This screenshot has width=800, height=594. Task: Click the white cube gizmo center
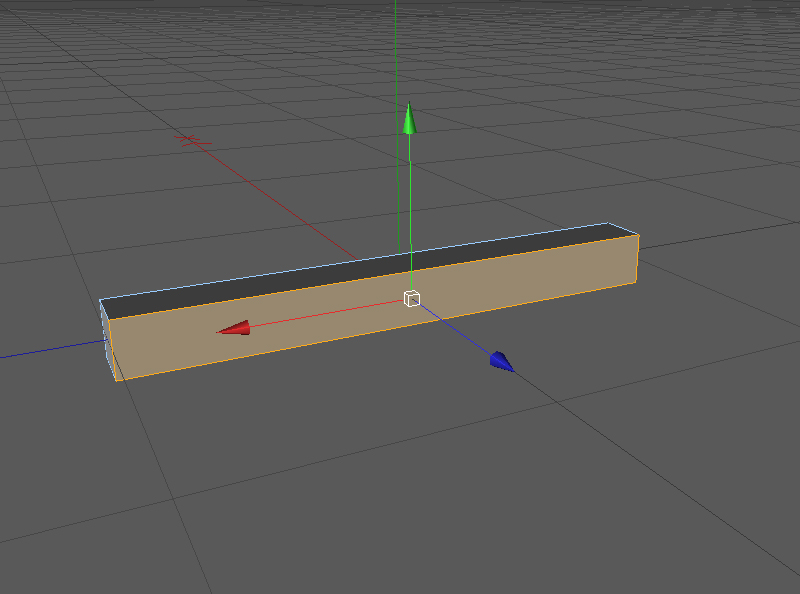[412, 299]
